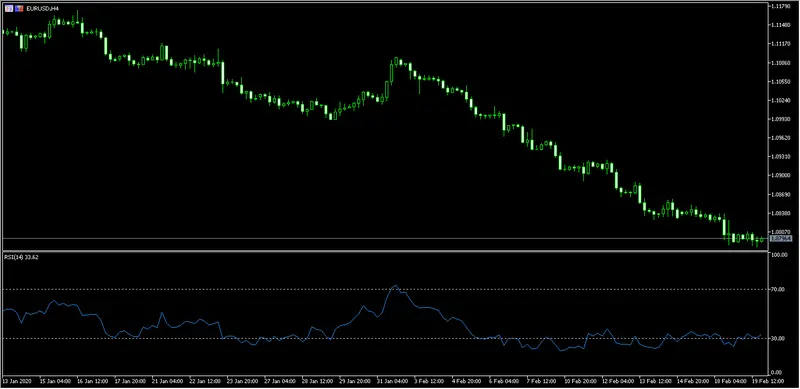Click the 1.09000 price scale label
The height and width of the screenshot is (389, 800).
point(779,175)
